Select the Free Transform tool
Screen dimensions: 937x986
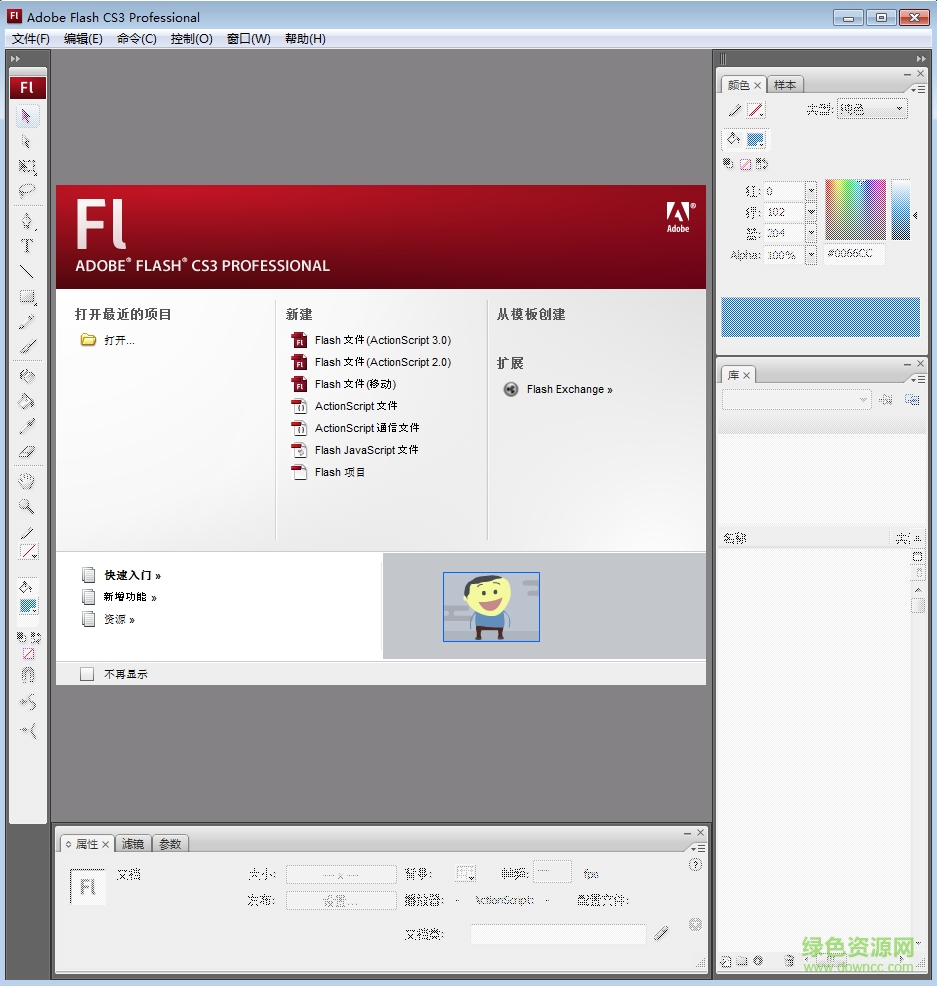tap(27, 165)
